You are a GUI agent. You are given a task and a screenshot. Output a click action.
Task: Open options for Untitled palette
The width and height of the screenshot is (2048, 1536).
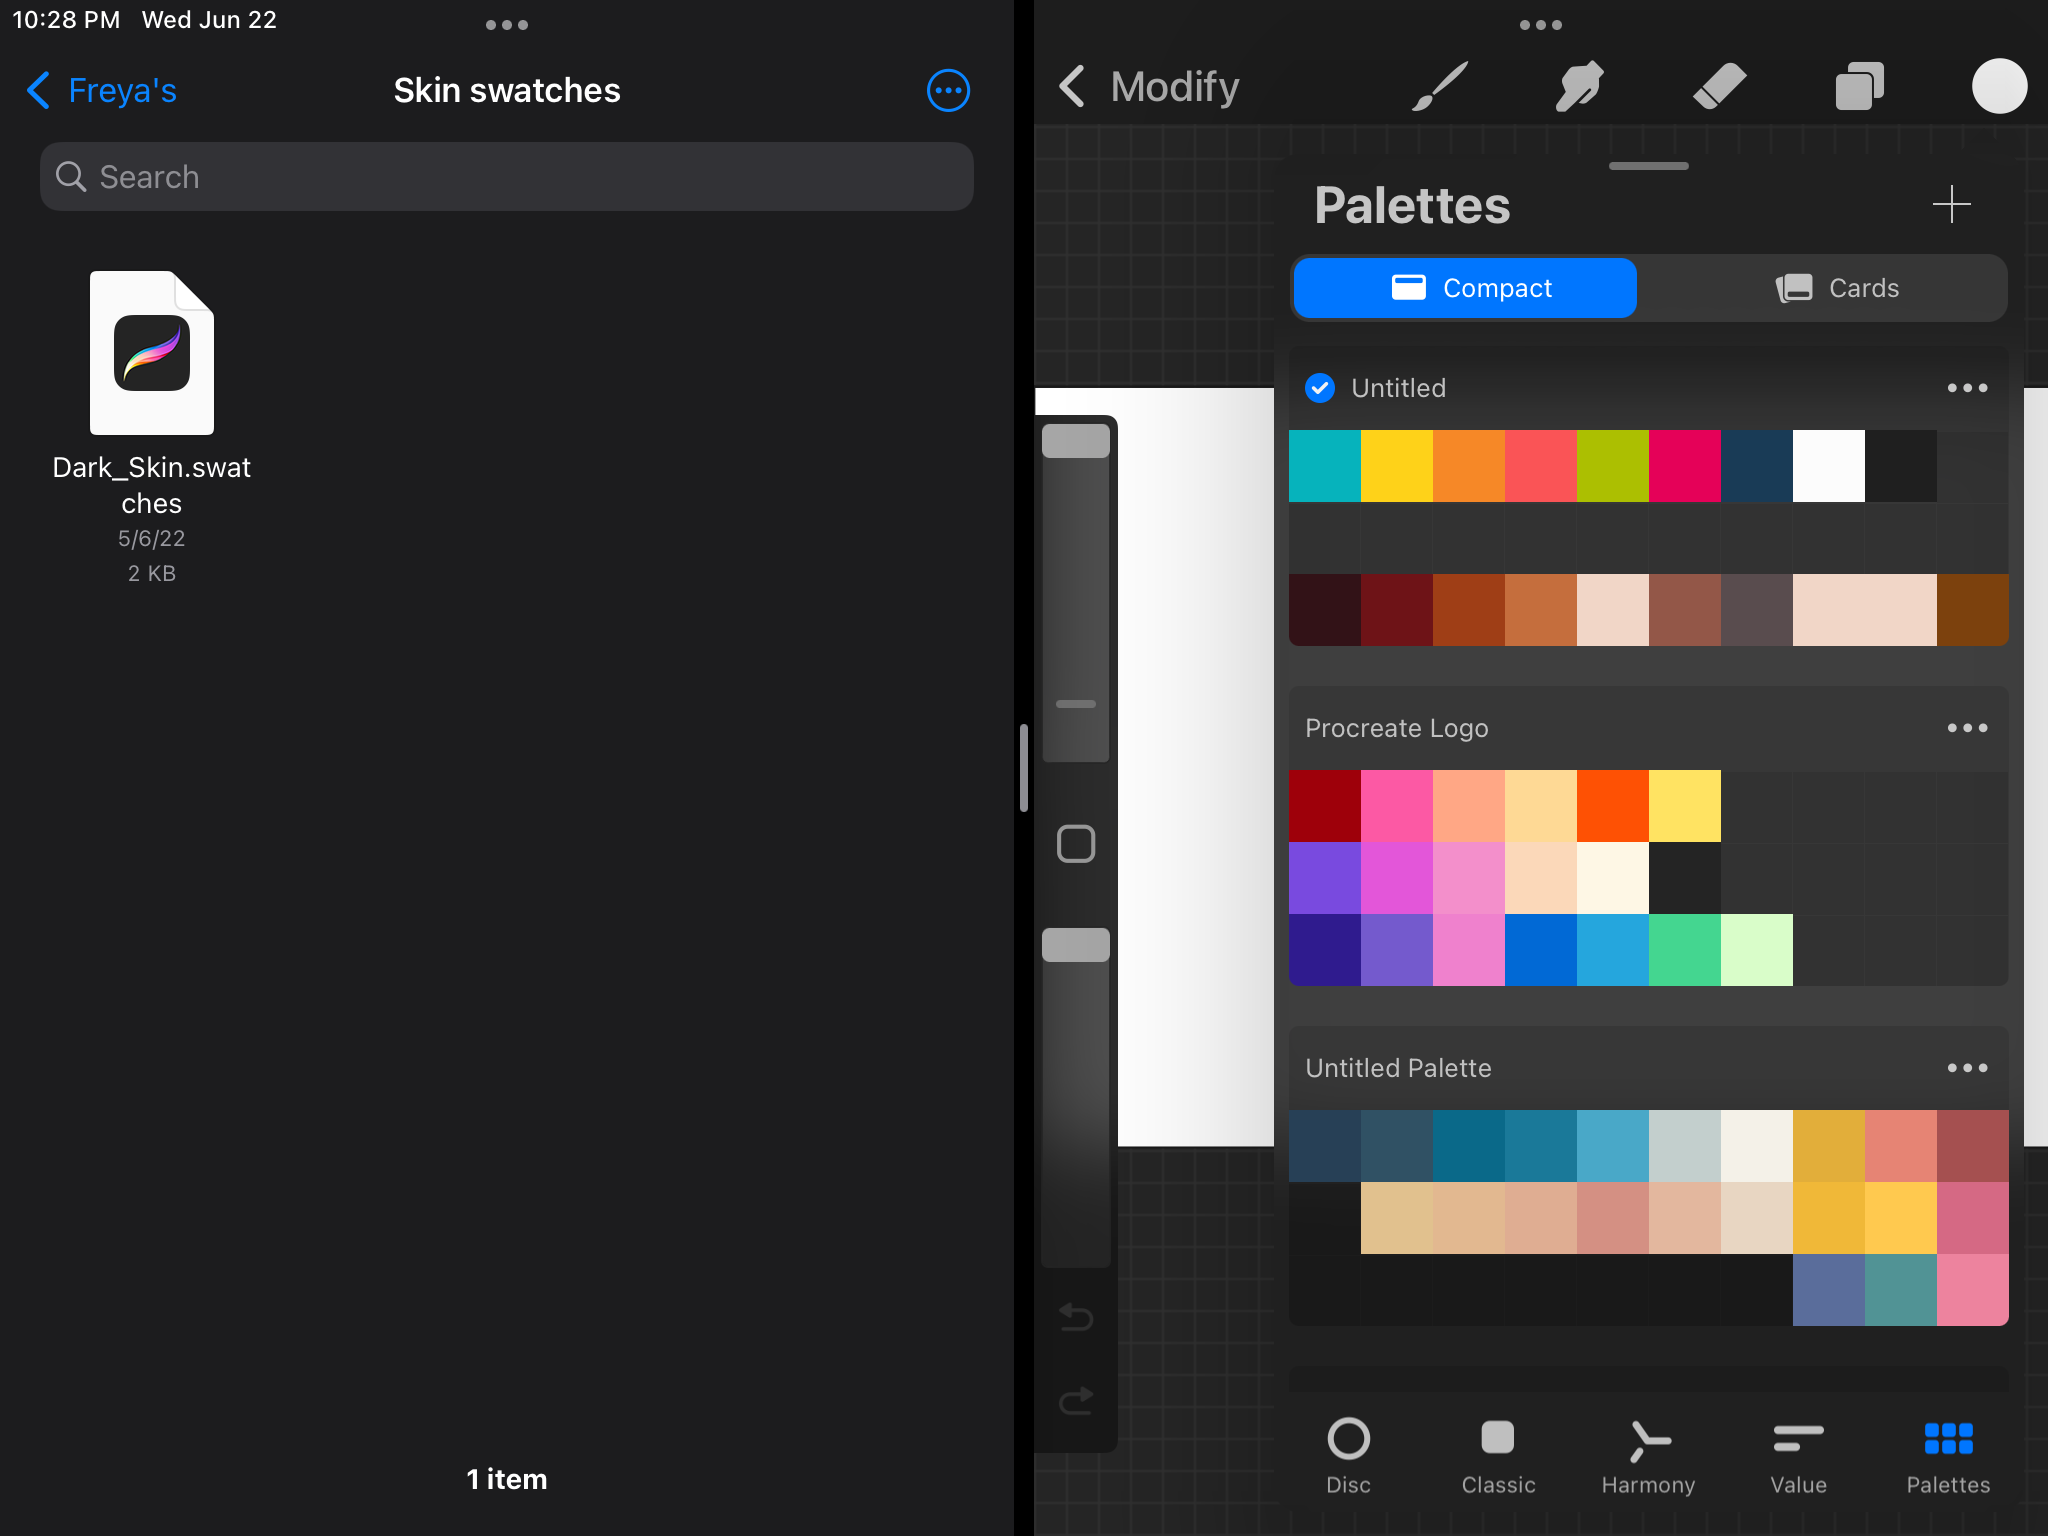[1966, 388]
